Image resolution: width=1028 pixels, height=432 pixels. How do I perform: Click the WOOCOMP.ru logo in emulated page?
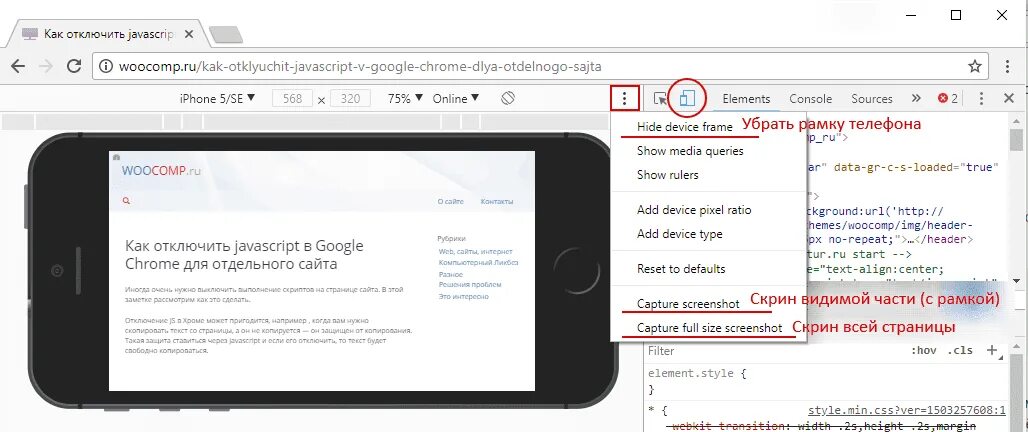(x=161, y=171)
